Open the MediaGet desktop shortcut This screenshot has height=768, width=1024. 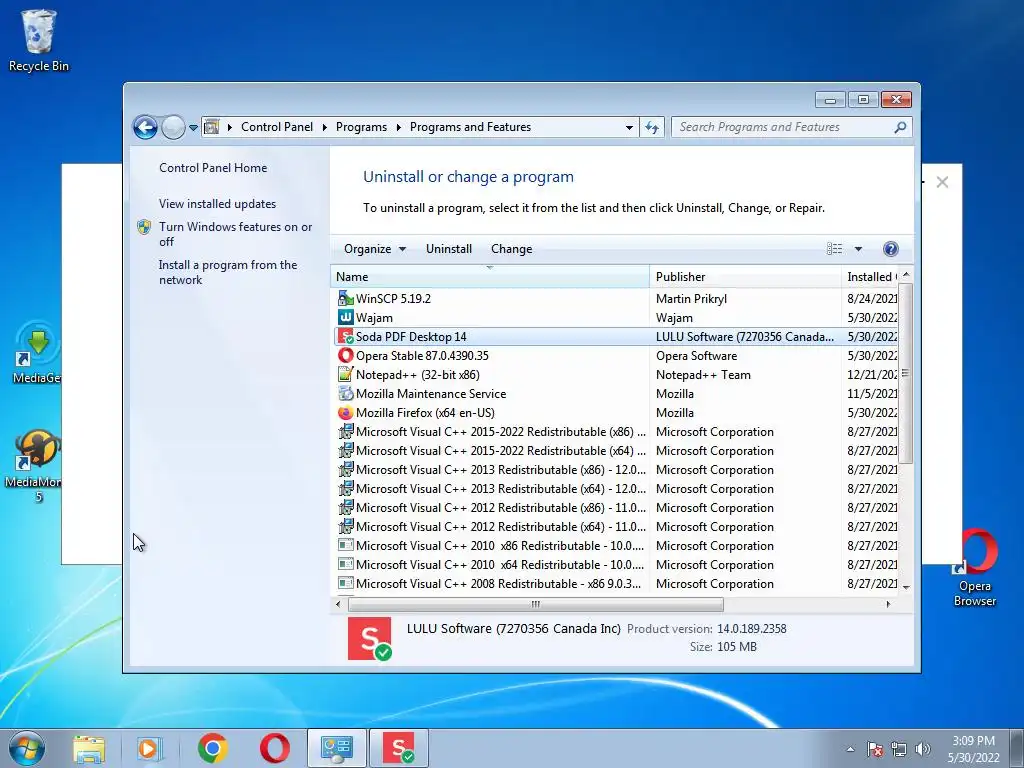tap(37, 353)
